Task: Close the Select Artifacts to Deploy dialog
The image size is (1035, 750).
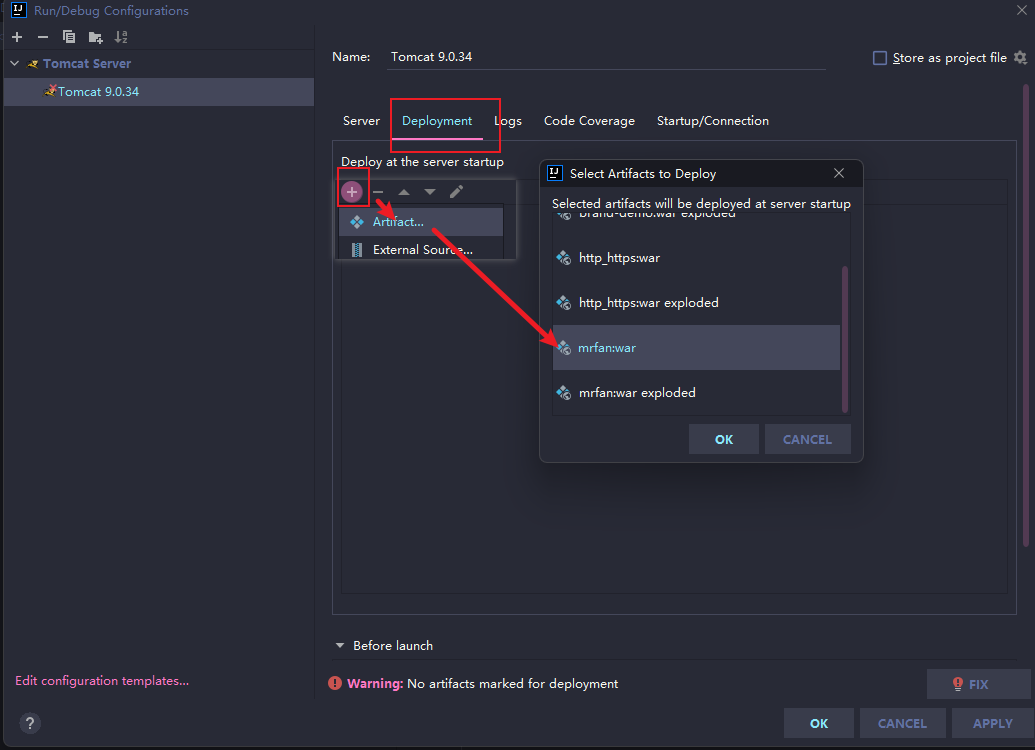Action: pyautogui.click(x=839, y=173)
